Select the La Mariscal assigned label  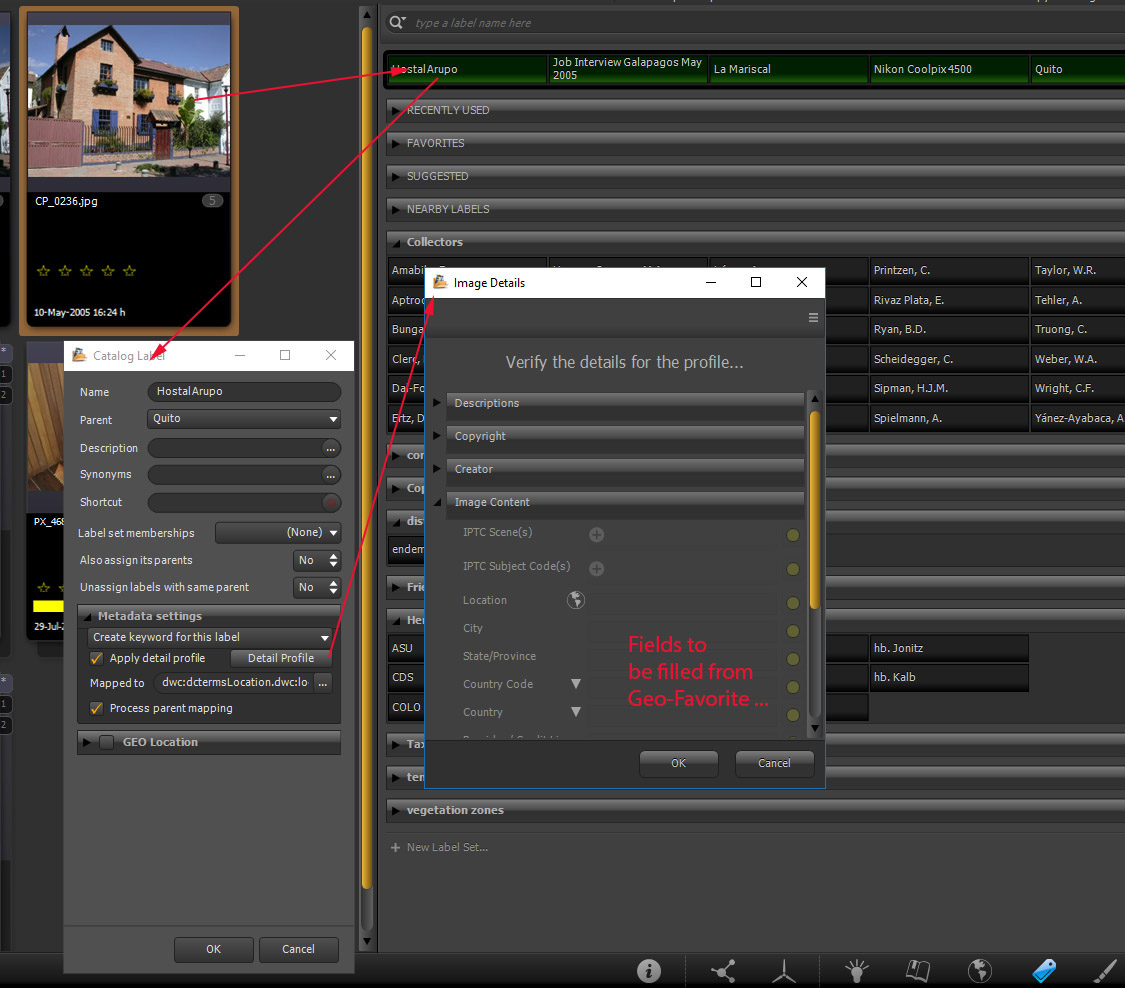pyautogui.click(x=789, y=69)
